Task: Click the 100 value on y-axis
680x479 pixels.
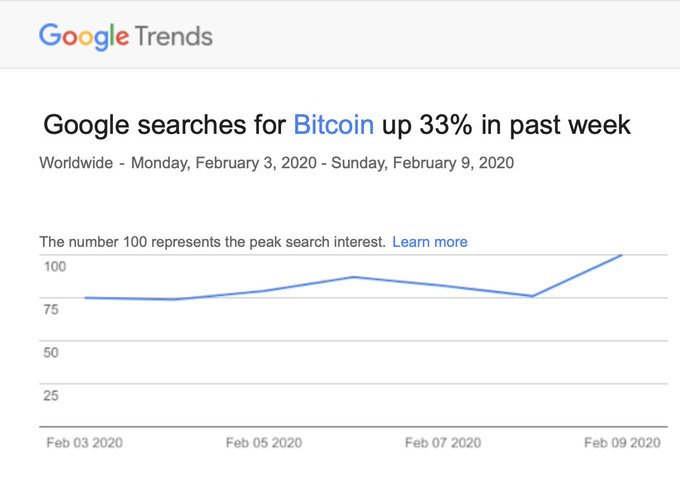Action: click(x=55, y=266)
